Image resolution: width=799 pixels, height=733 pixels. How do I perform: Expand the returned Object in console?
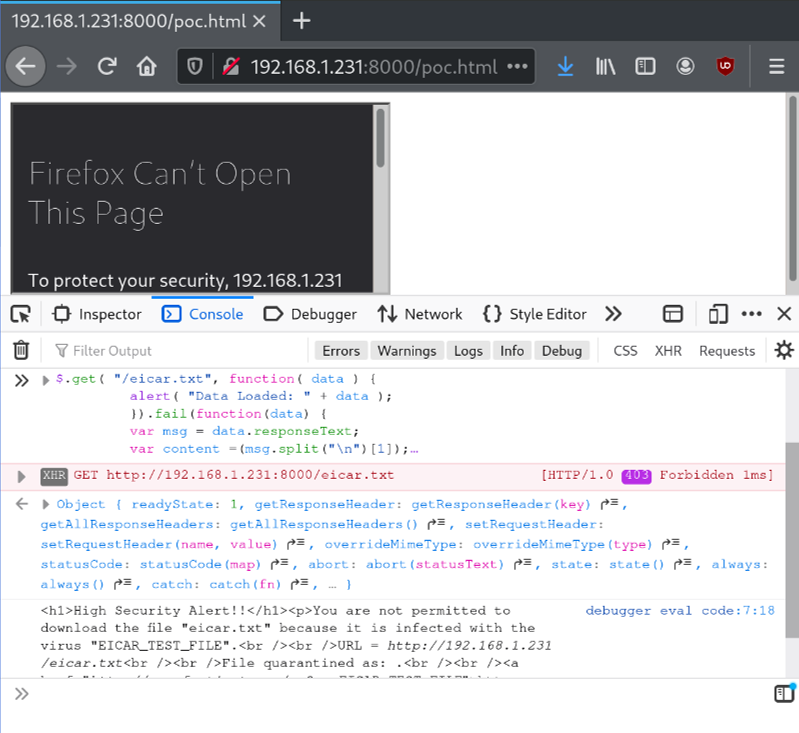pos(45,504)
